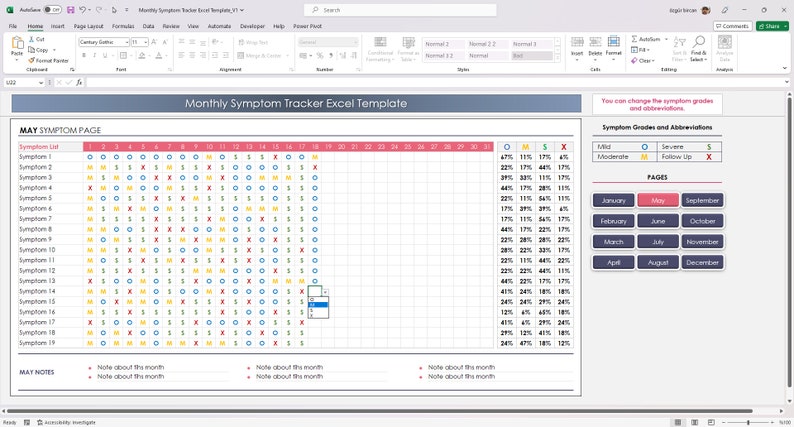
Task: Apply the Normal 2 cell style
Action: (444, 44)
